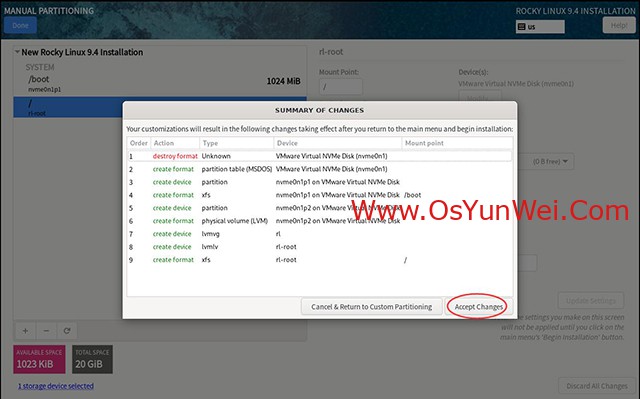Screen dimensions: 640x399
Task: Sort by the Device column header
Action: point(338,143)
